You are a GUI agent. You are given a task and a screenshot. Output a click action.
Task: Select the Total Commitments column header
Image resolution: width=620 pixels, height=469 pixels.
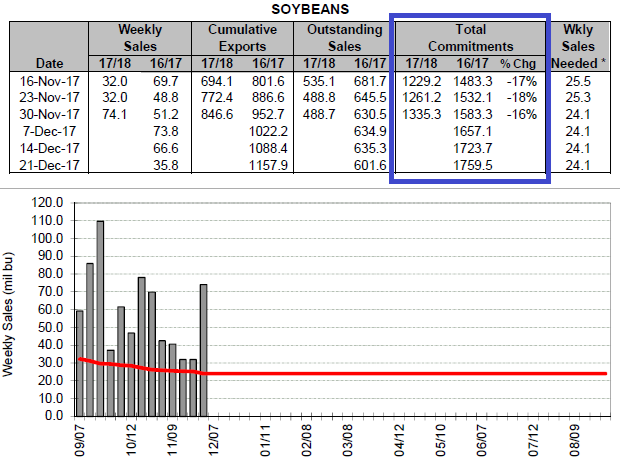pyautogui.click(x=470, y=38)
